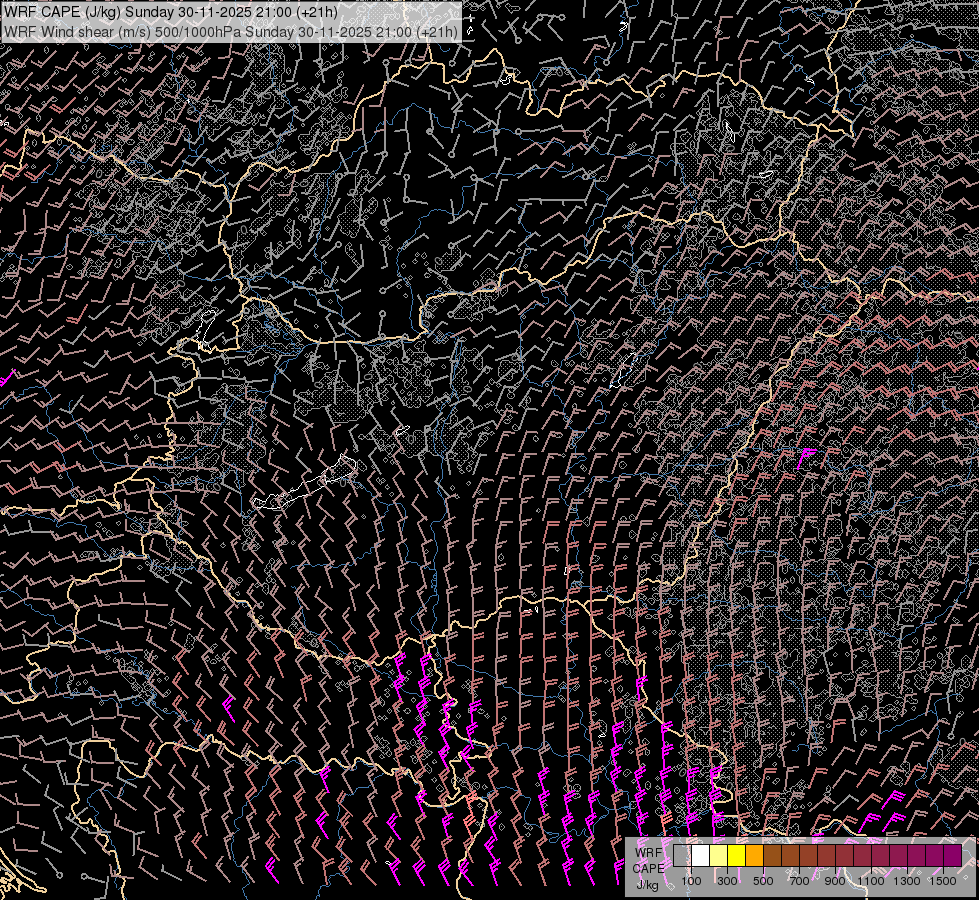Screen dimensions: 979x900
Task: Click the orange swatch in the CAPE legend
Action: tap(754, 856)
